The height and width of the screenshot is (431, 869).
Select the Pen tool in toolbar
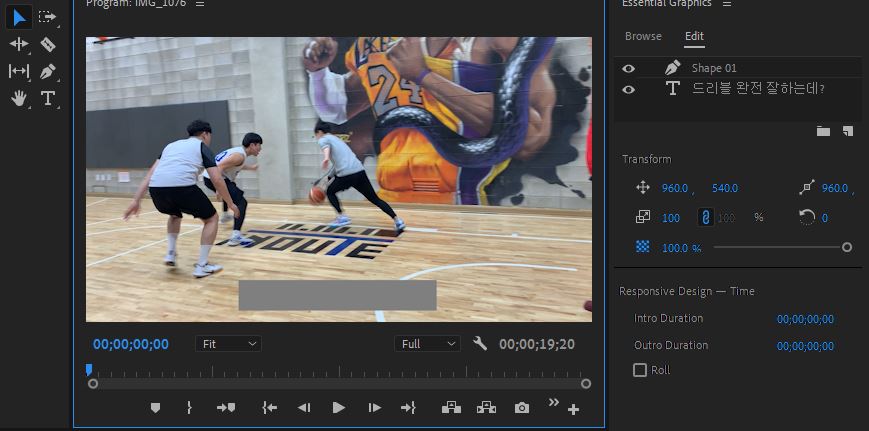coord(48,71)
